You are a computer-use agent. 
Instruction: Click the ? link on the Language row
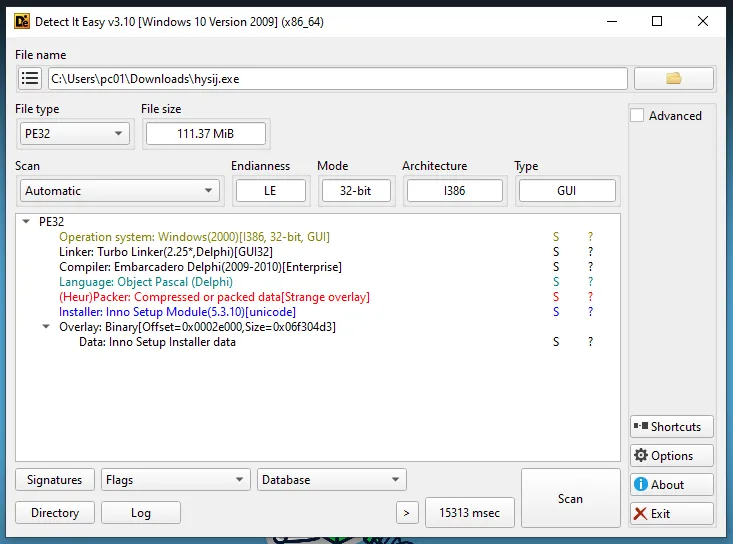tap(590, 282)
